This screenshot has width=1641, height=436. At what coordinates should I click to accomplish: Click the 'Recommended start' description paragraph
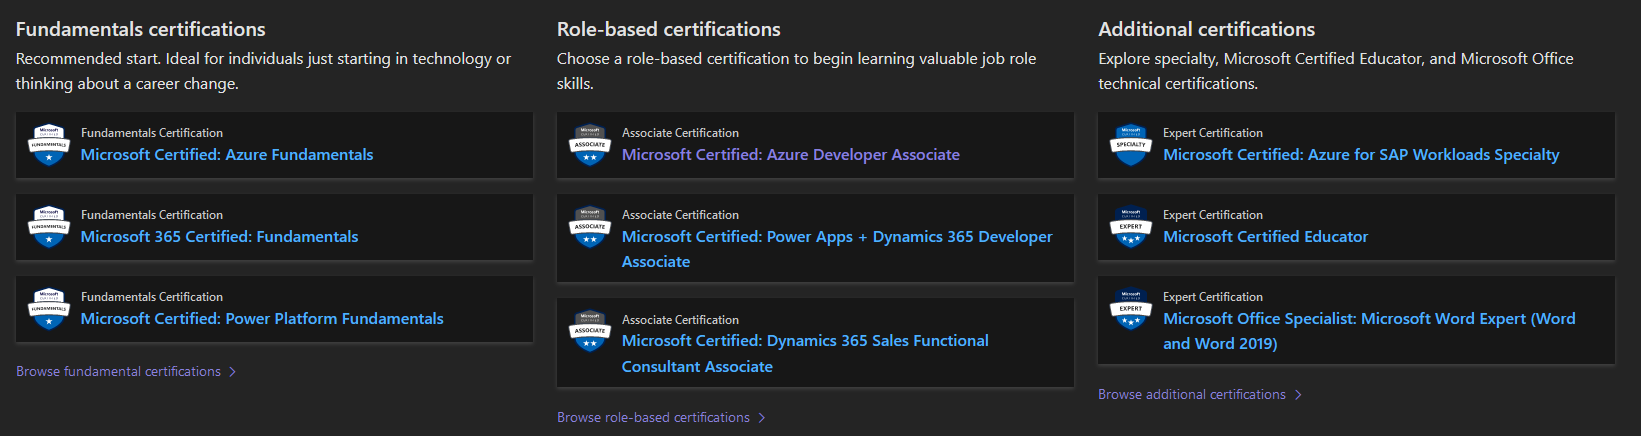263,71
